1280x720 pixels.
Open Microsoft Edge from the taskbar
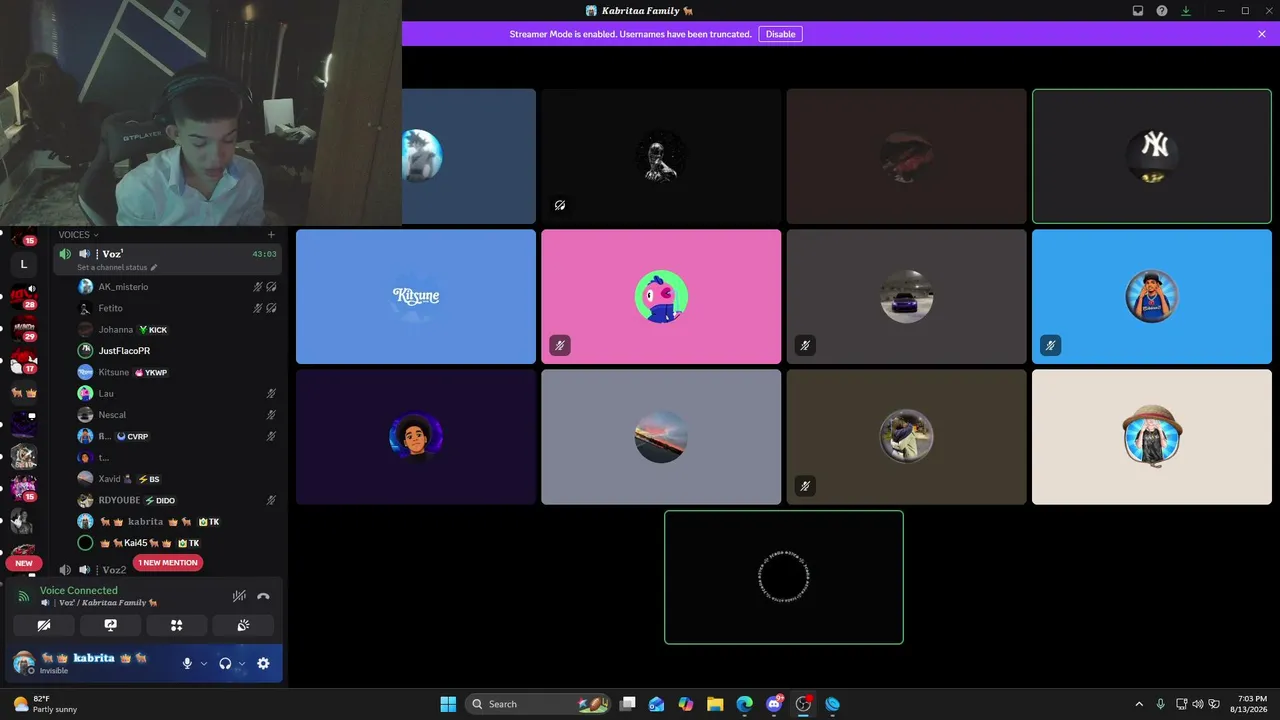tap(744, 704)
